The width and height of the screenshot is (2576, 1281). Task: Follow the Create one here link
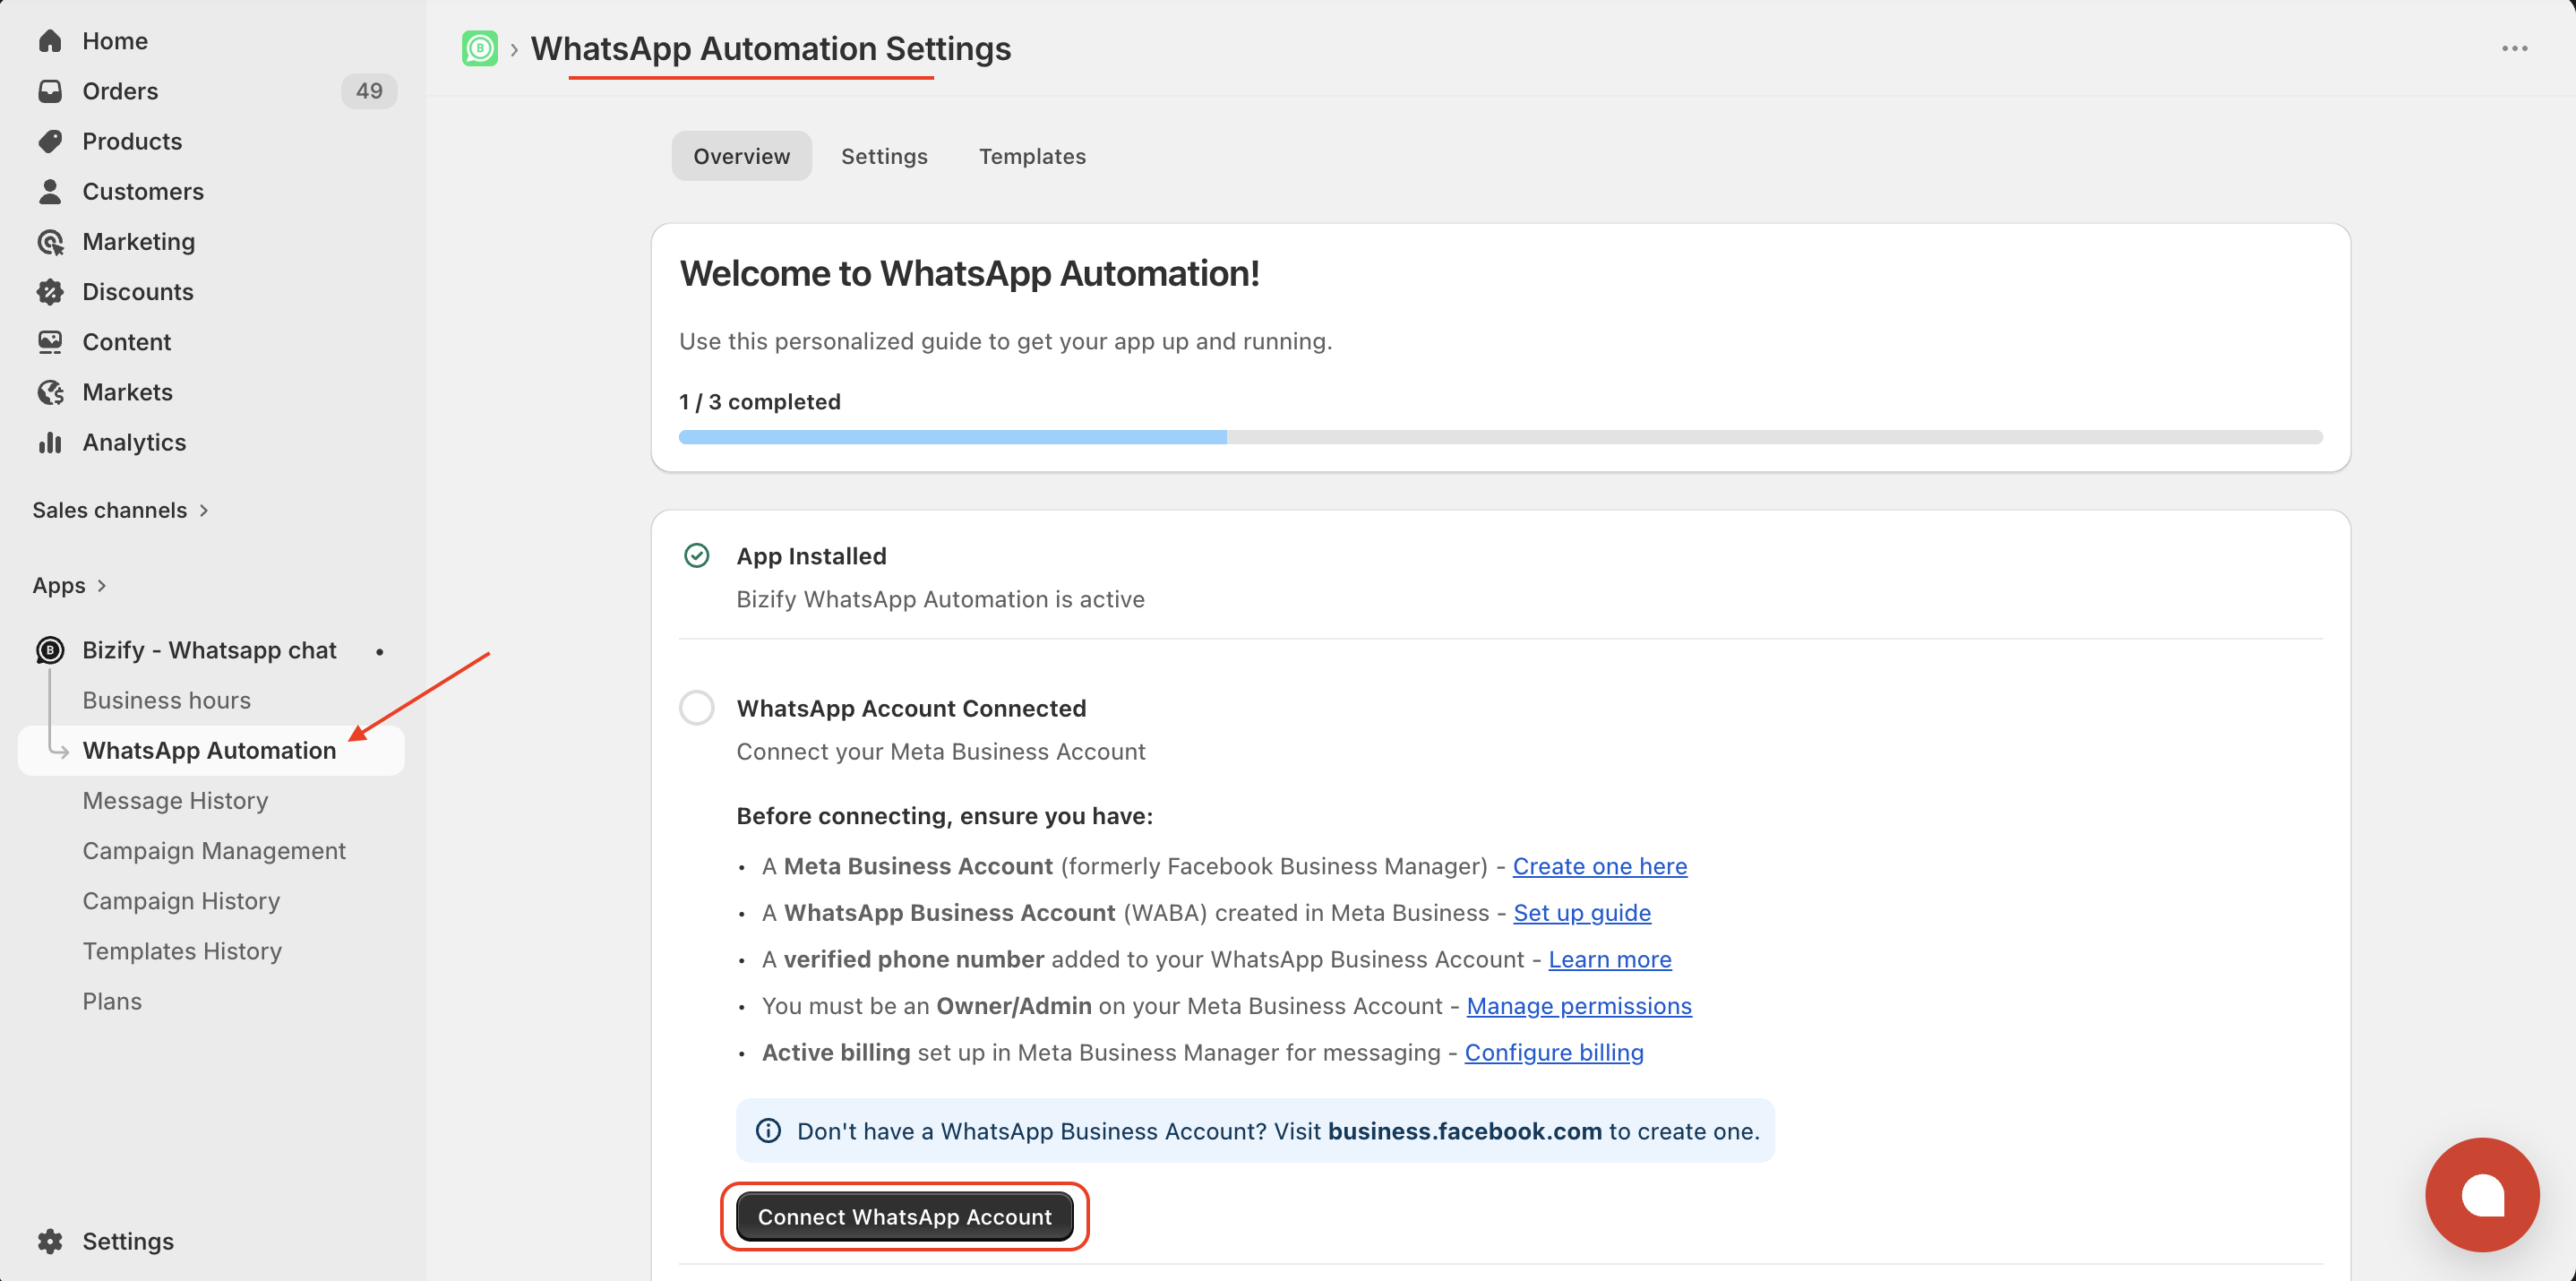(x=1599, y=866)
